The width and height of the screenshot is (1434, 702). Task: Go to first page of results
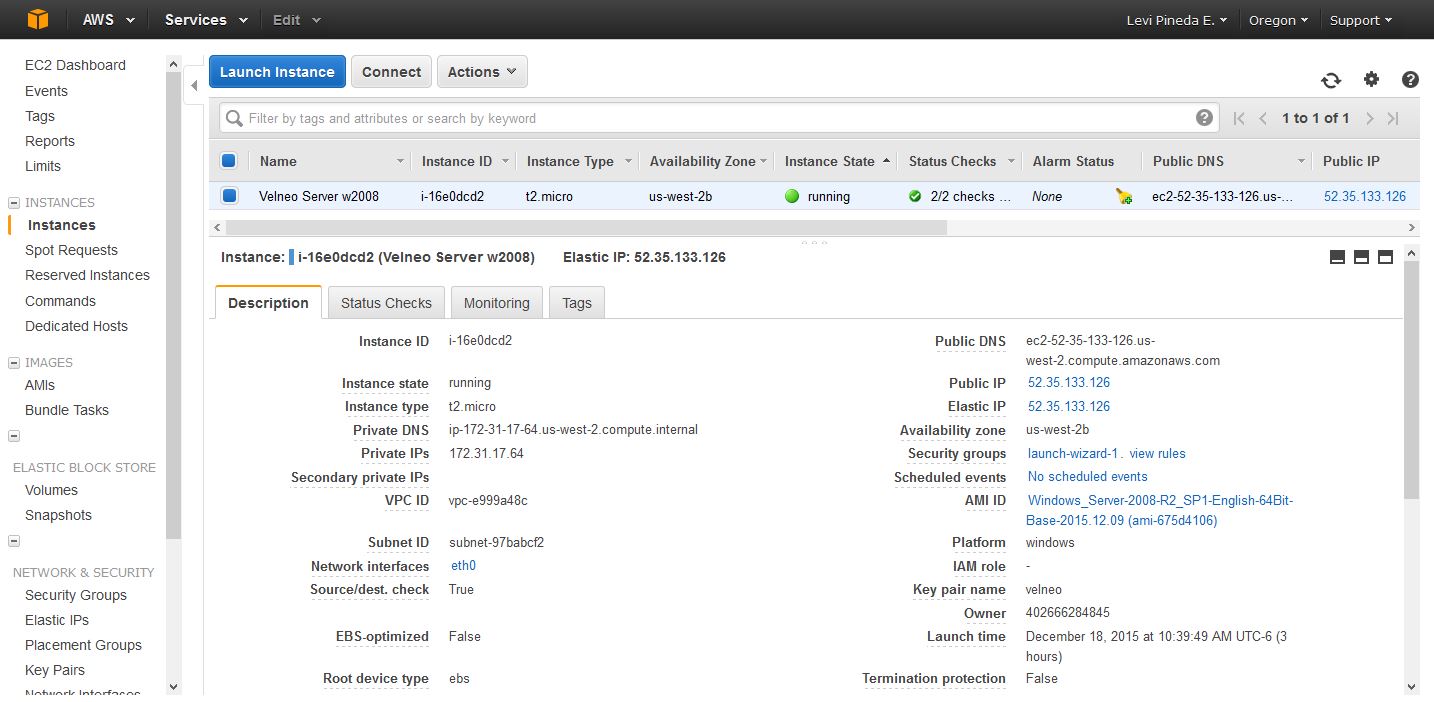[x=1239, y=118]
